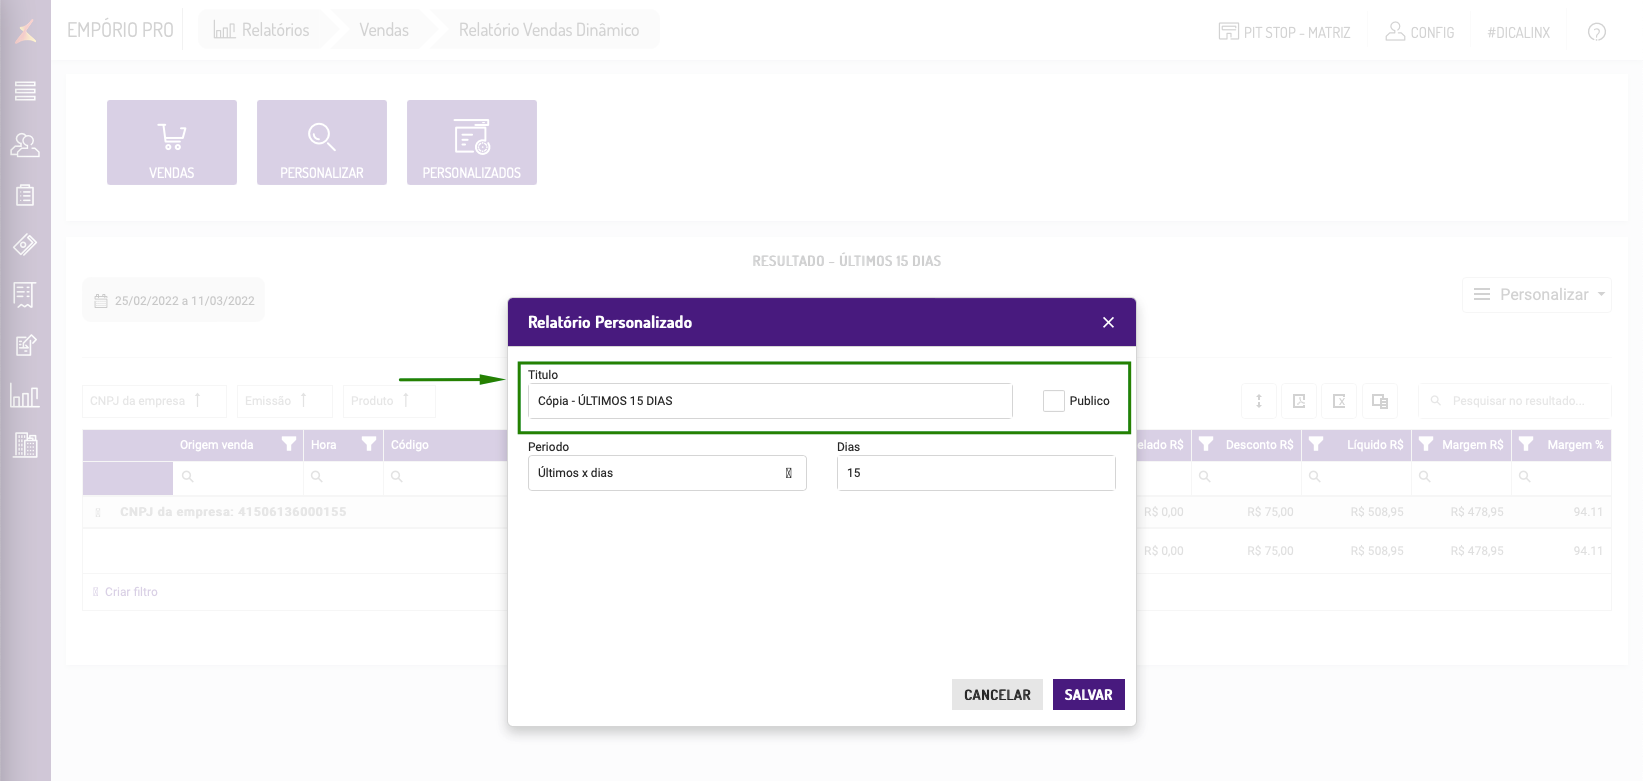The height and width of the screenshot is (781, 1643).
Task: Filter the Desconto R$ column
Action: (1206, 445)
